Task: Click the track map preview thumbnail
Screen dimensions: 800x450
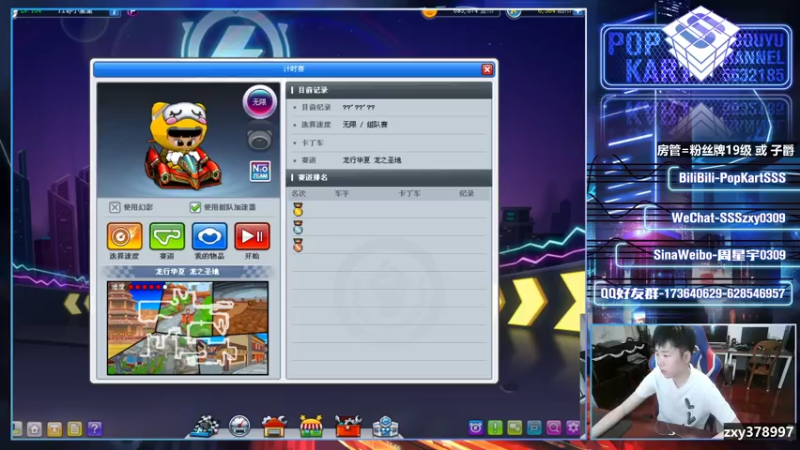Action: pos(188,328)
